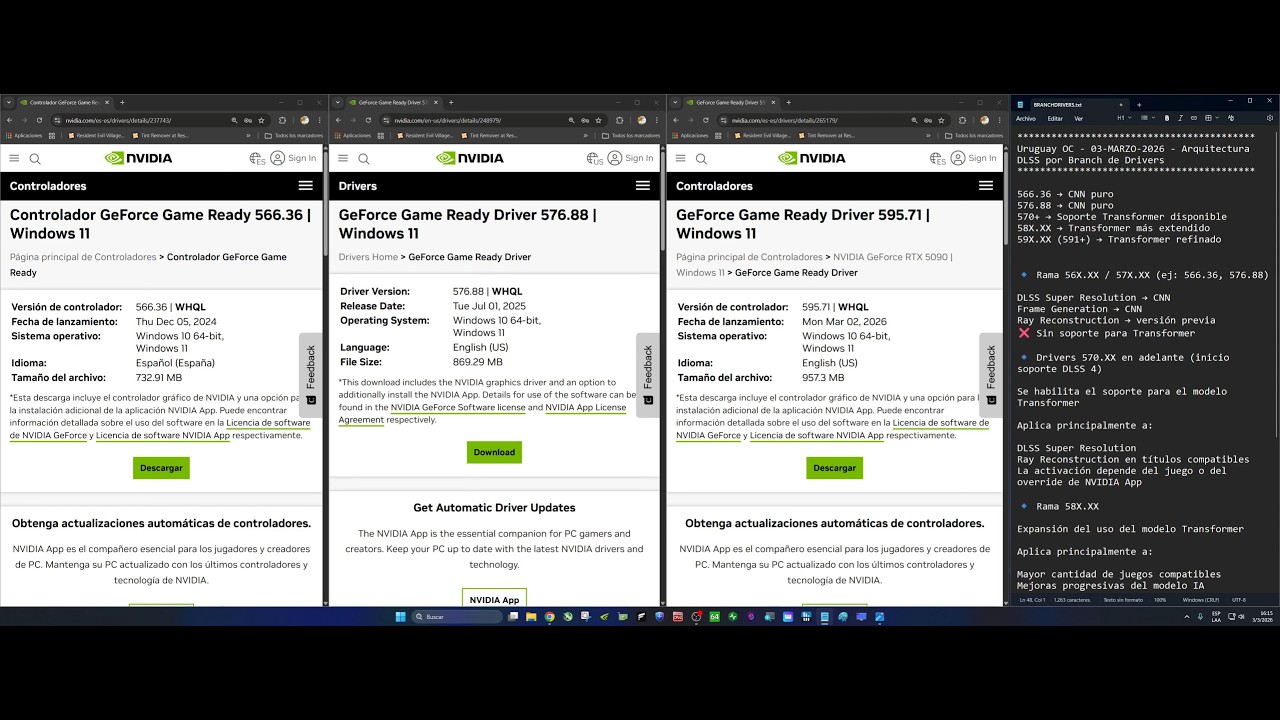Click profile avatar in 566.36 browser window
This screenshot has height=720, width=1280.
click(305, 120)
